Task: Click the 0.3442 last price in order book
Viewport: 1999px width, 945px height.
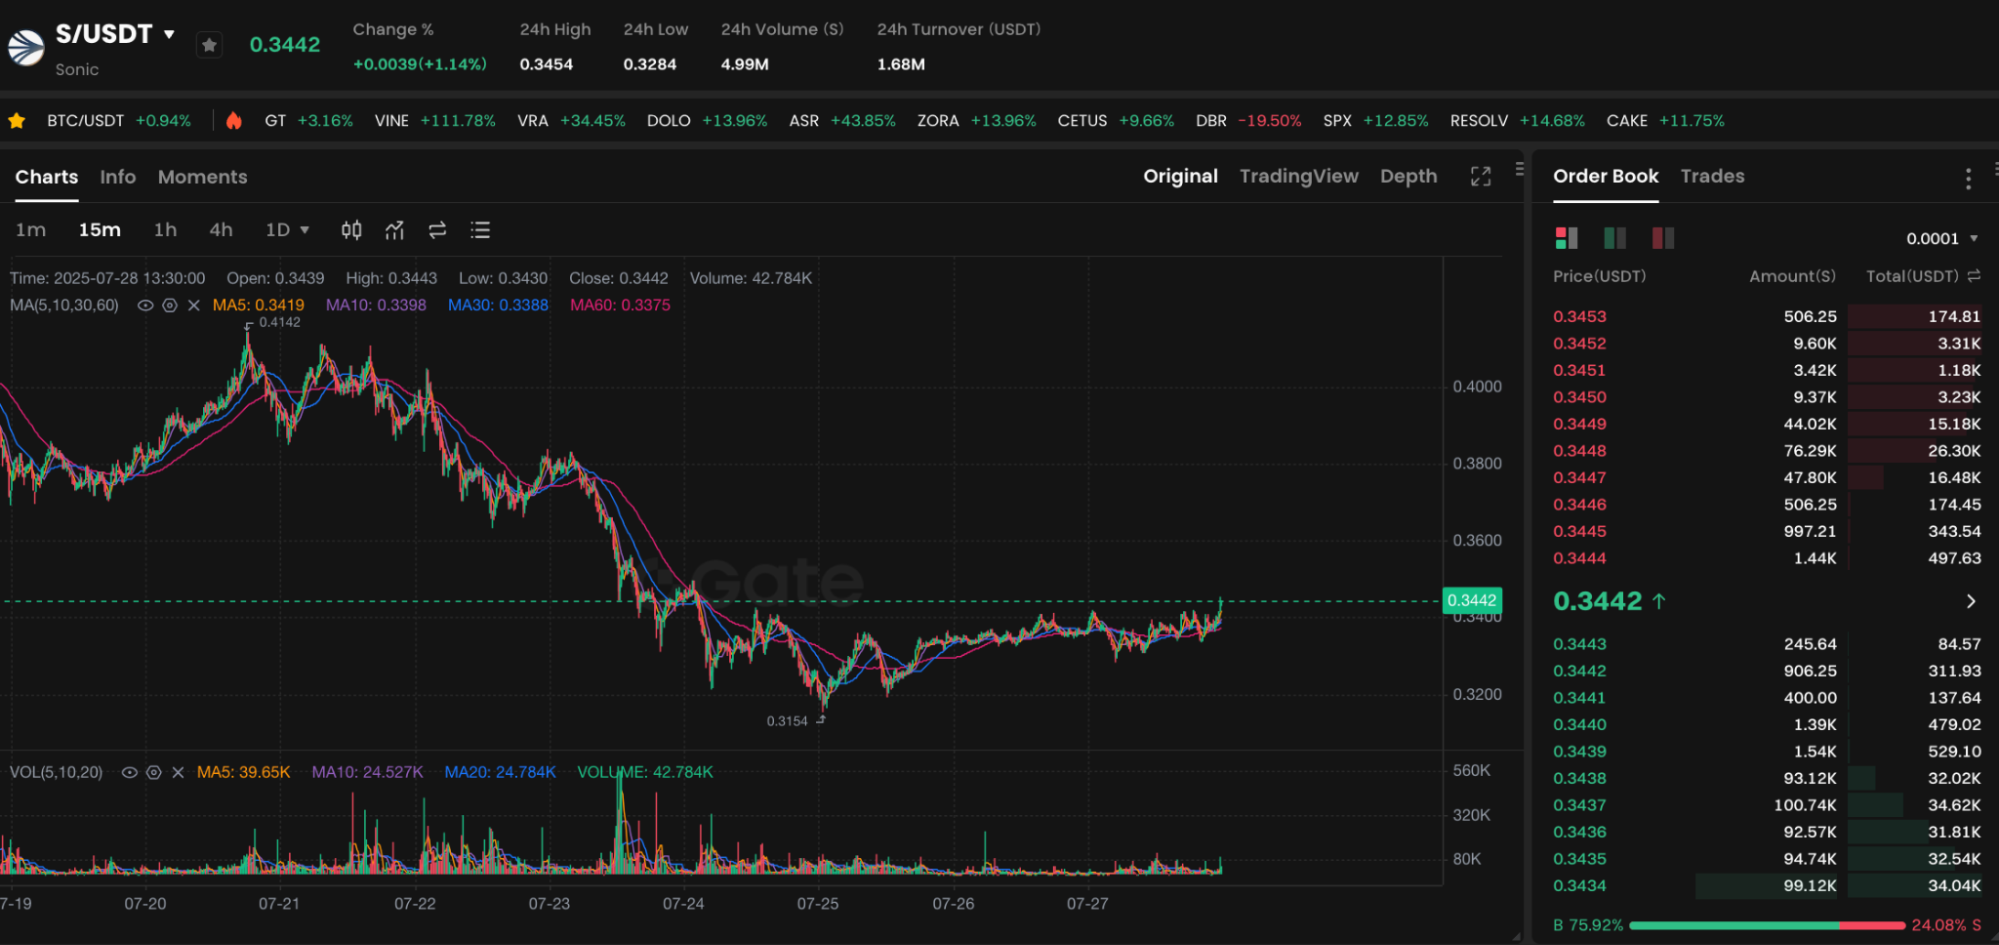Action: point(1597,602)
